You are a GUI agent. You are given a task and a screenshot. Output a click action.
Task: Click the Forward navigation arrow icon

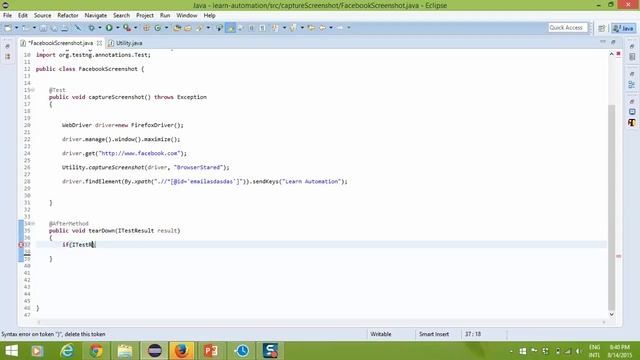(340, 28)
